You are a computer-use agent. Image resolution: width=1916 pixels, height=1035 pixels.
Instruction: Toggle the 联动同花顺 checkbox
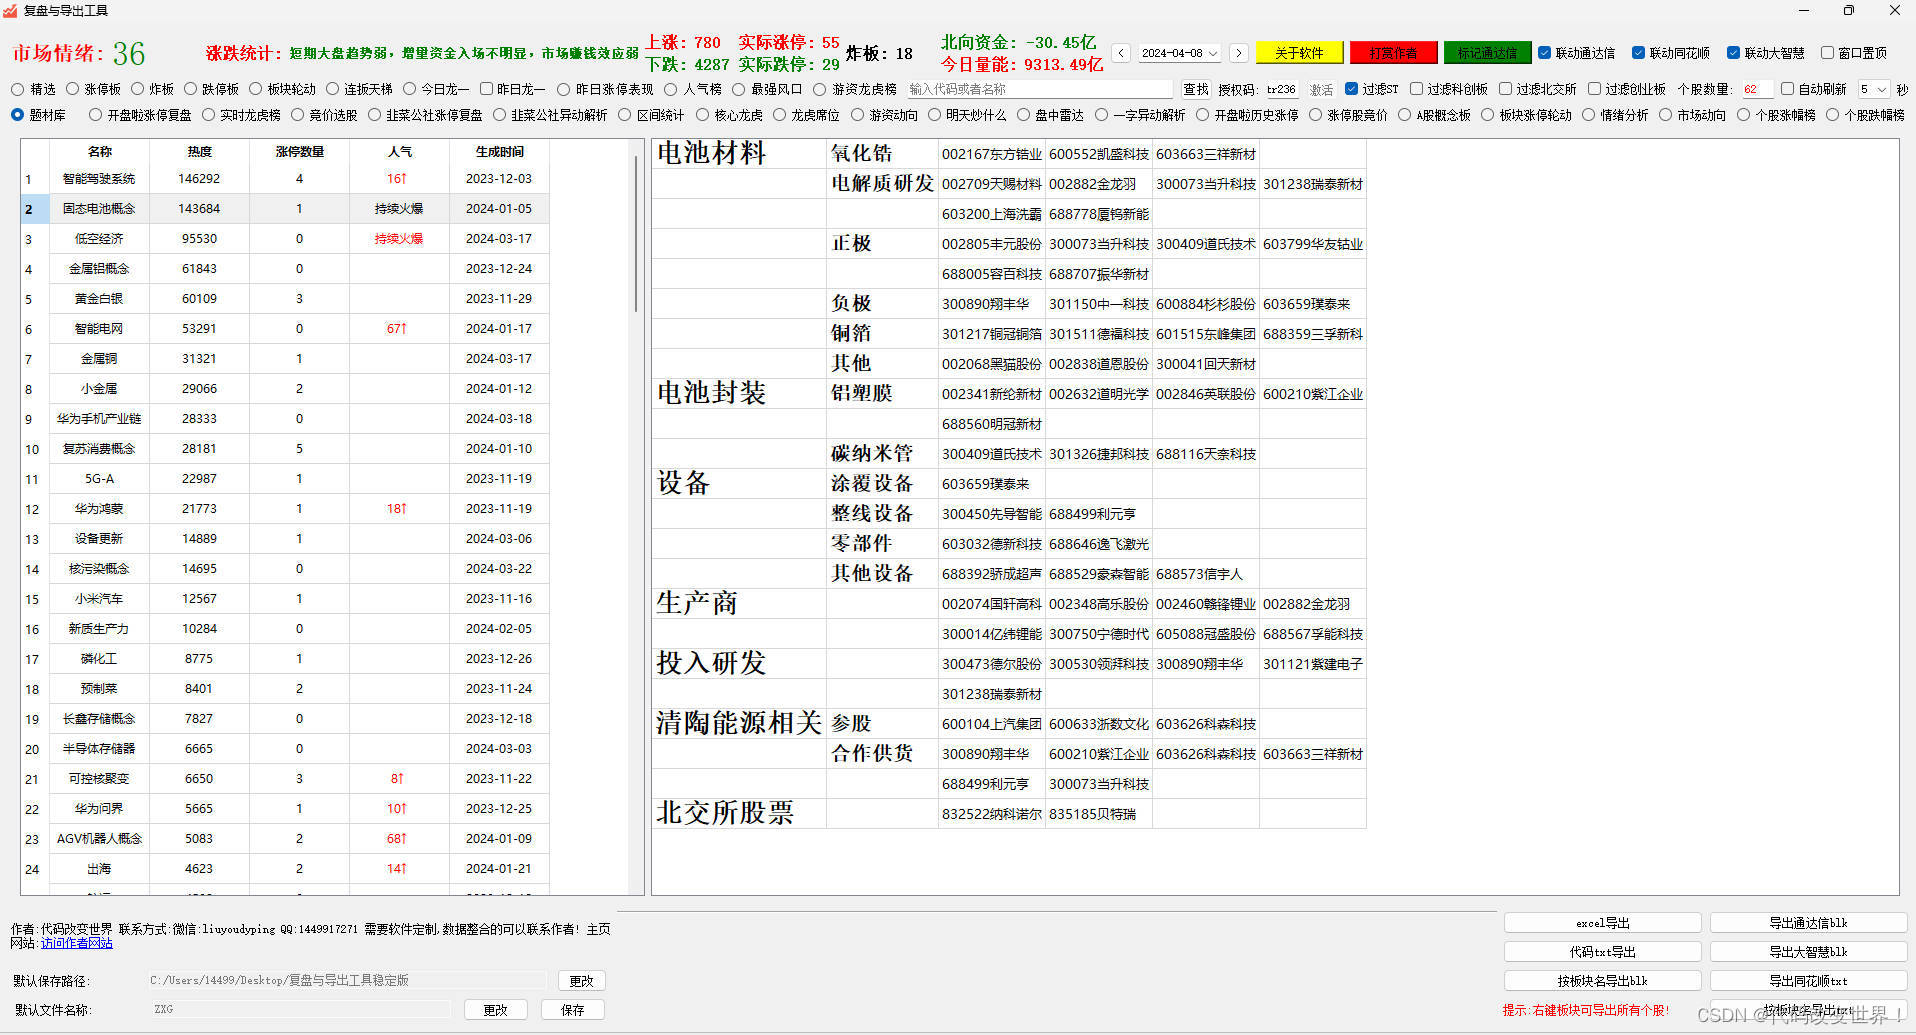(x=1638, y=53)
